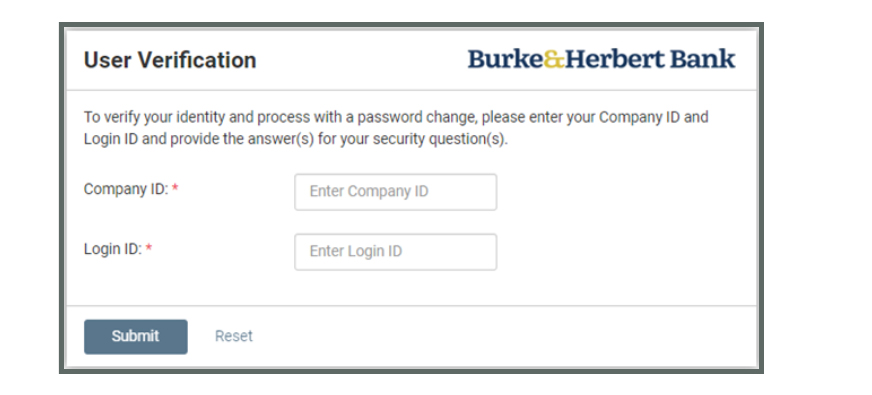Click the Burke & Herbert Bank logo
Image resolution: width=872 pixels, height=395 pixels.
601,59
